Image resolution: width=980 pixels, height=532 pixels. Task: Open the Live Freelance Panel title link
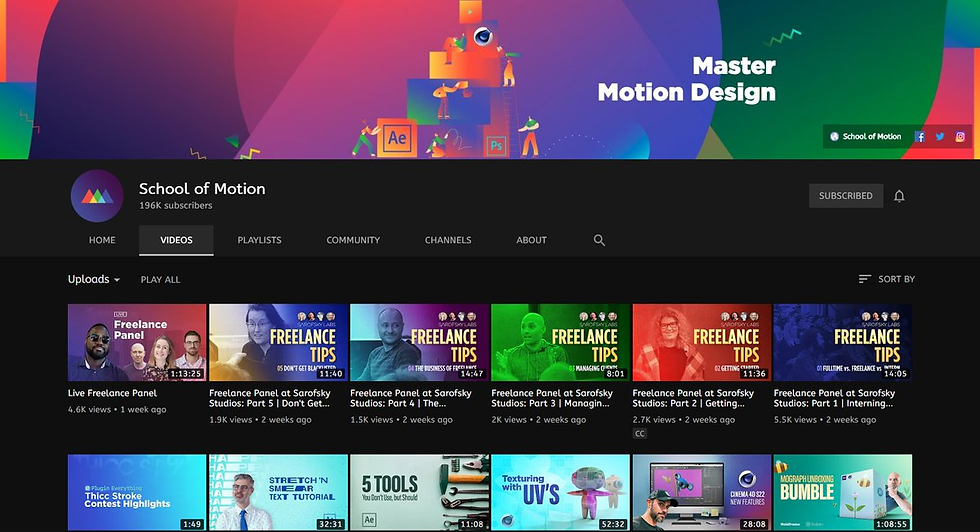tap(112, 393)
